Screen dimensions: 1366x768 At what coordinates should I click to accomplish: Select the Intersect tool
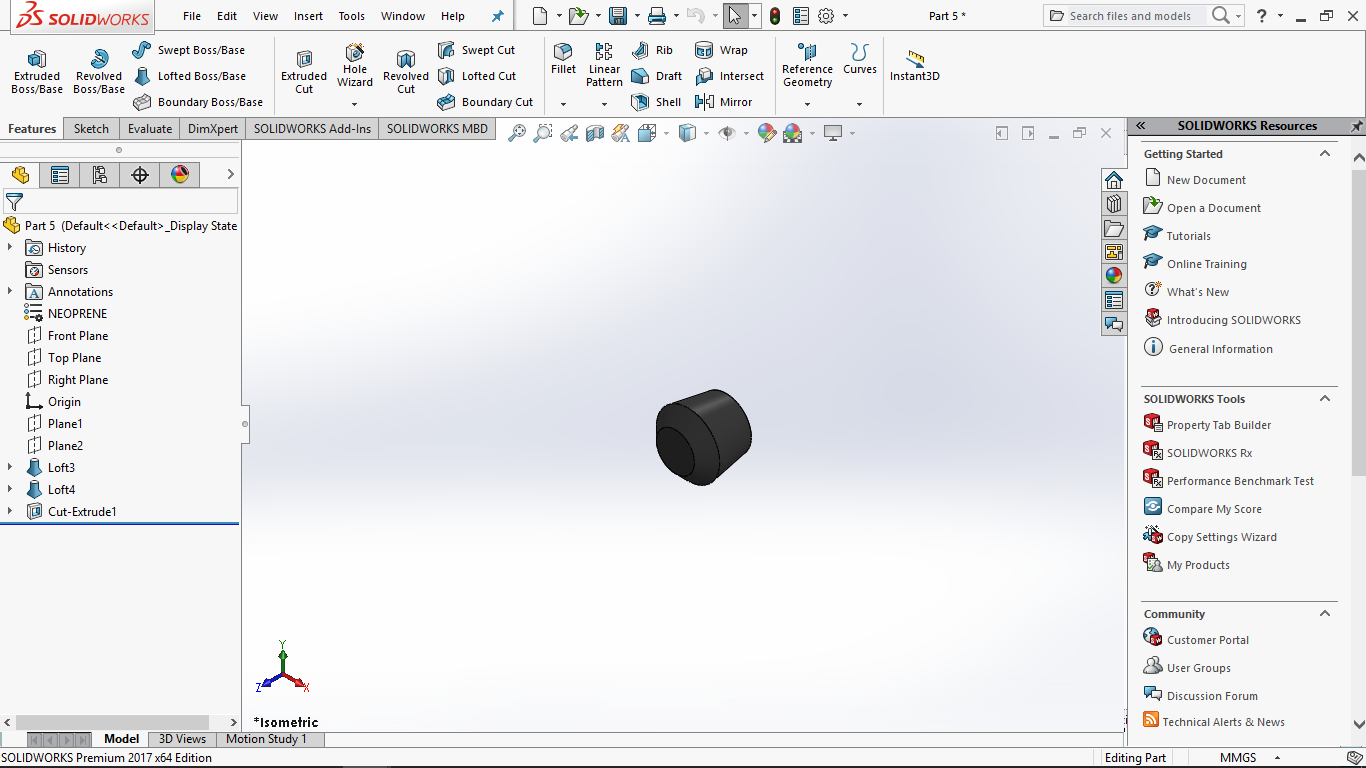pyautogui.click(x=729, y=76)
